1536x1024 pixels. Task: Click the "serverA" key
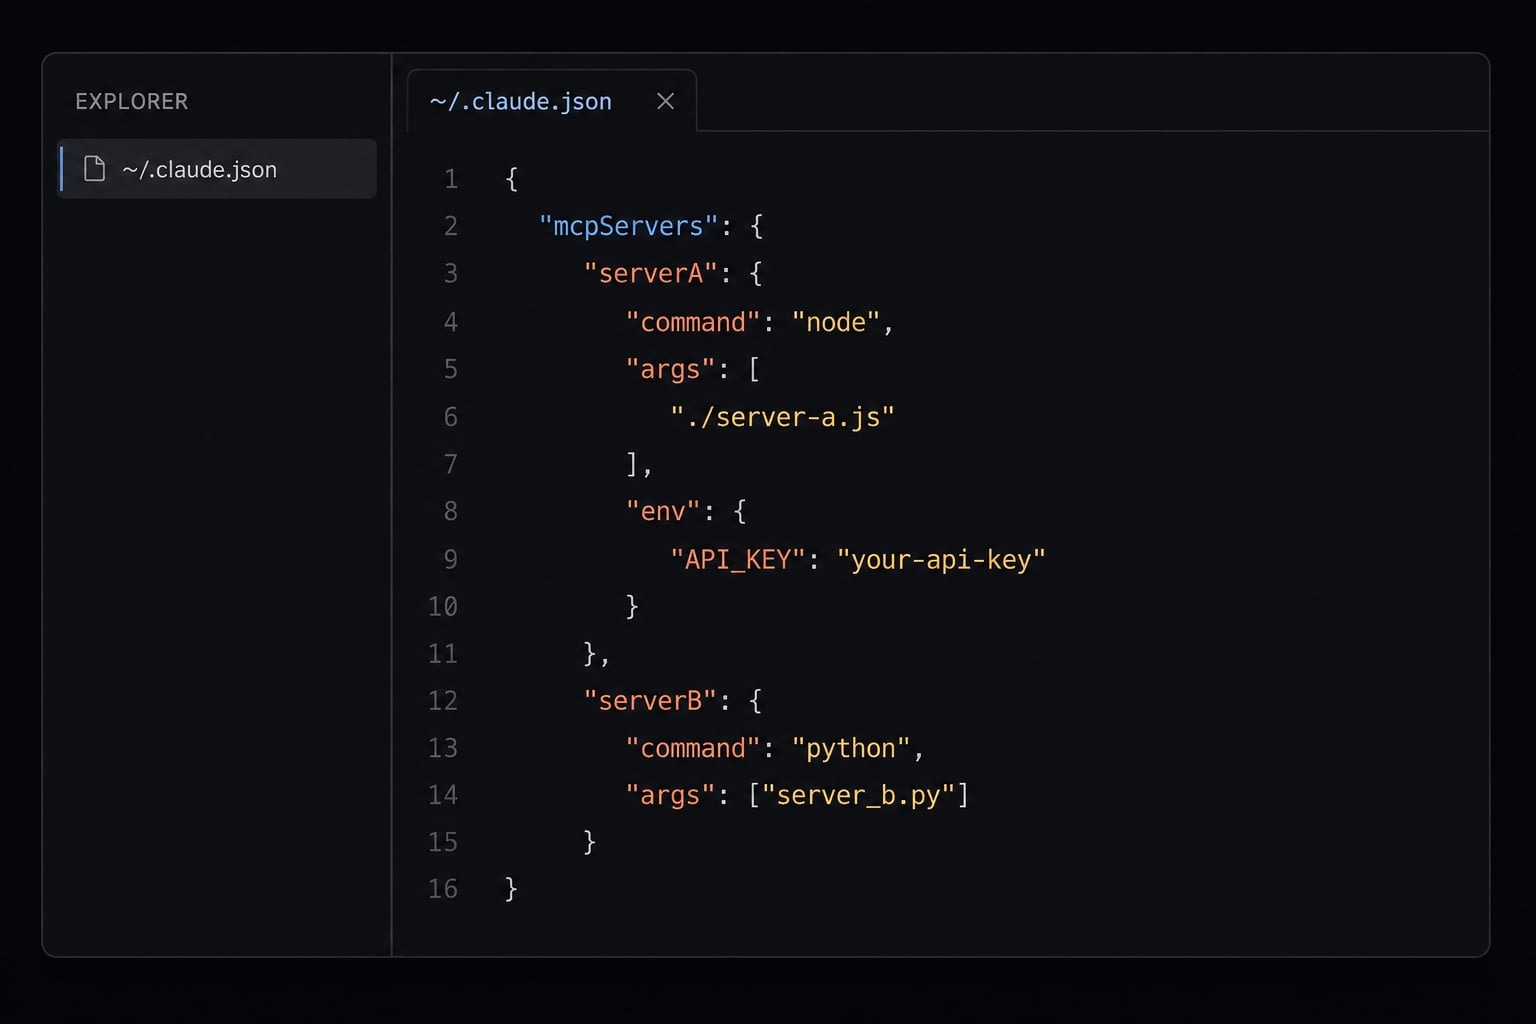(651, 273)
